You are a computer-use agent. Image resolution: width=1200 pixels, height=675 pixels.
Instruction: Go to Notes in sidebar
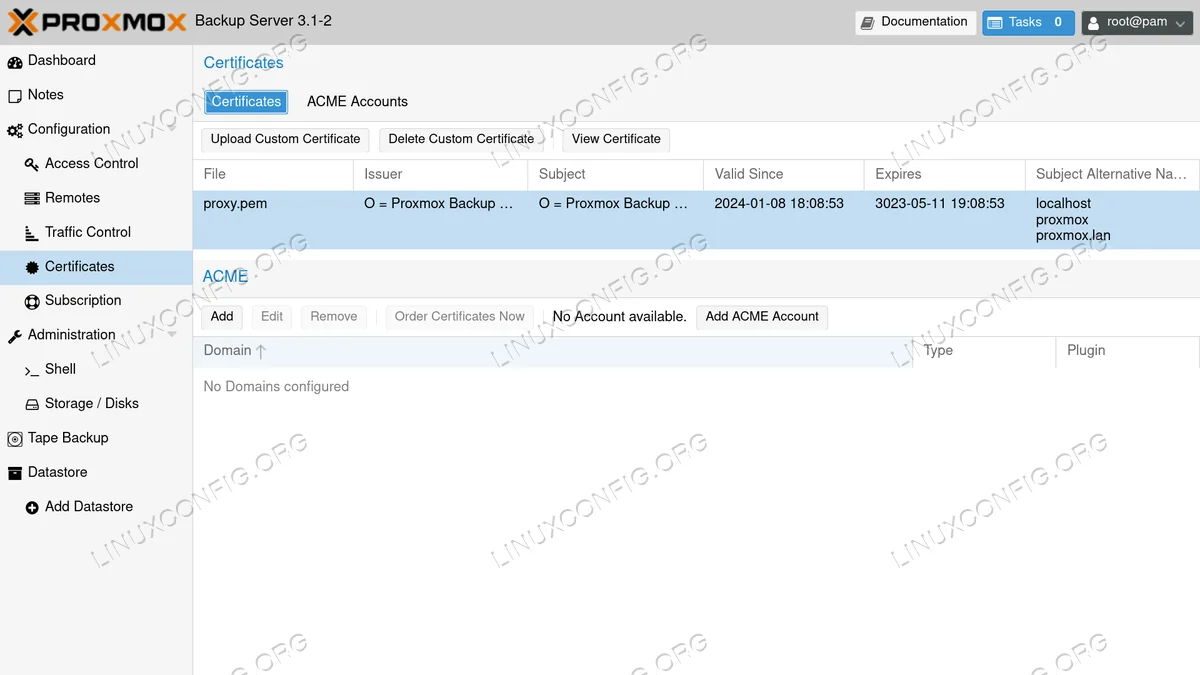pyautogui.click(x=46, y=95)
